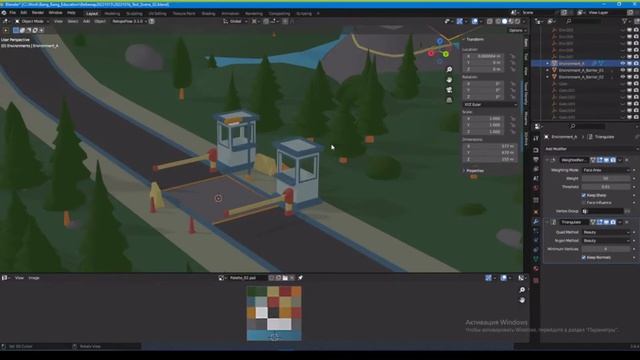Select the box selection mode icon
The width and height of the screenshot is (640, 360).
(16, 30)
